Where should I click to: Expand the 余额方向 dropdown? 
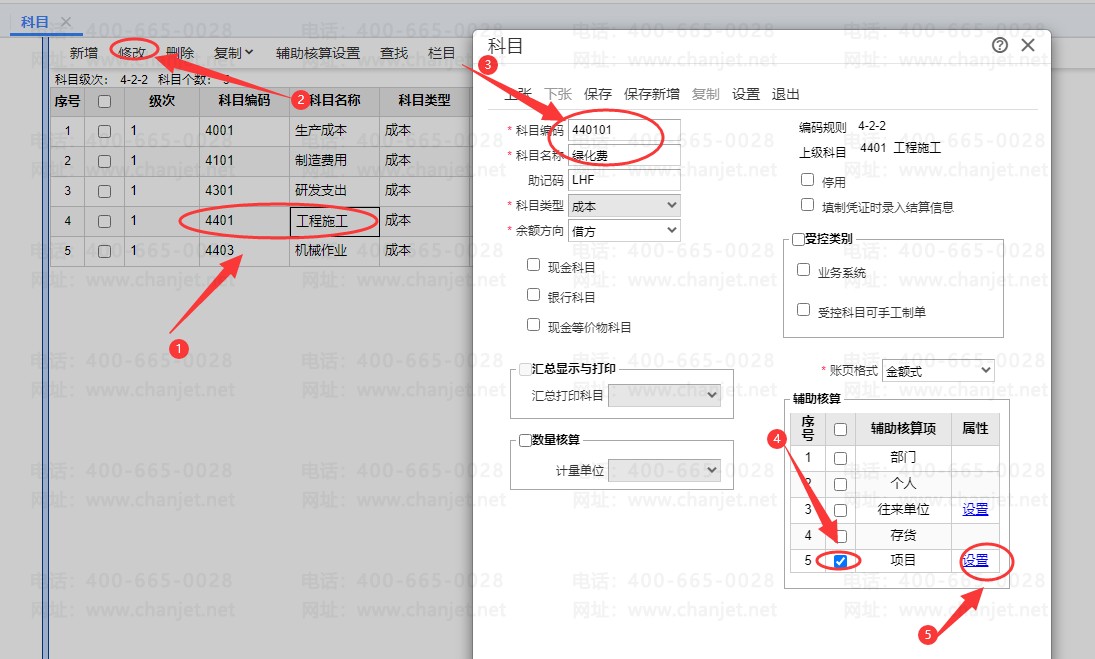(624, 230)
